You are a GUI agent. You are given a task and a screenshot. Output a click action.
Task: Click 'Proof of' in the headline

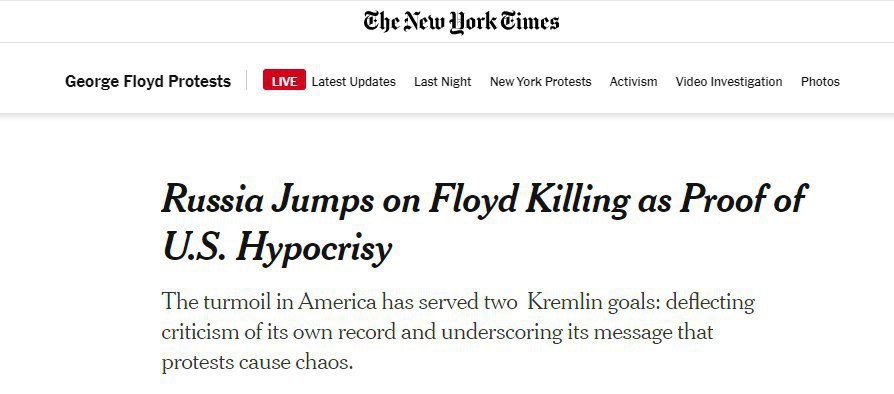(743, 200)
